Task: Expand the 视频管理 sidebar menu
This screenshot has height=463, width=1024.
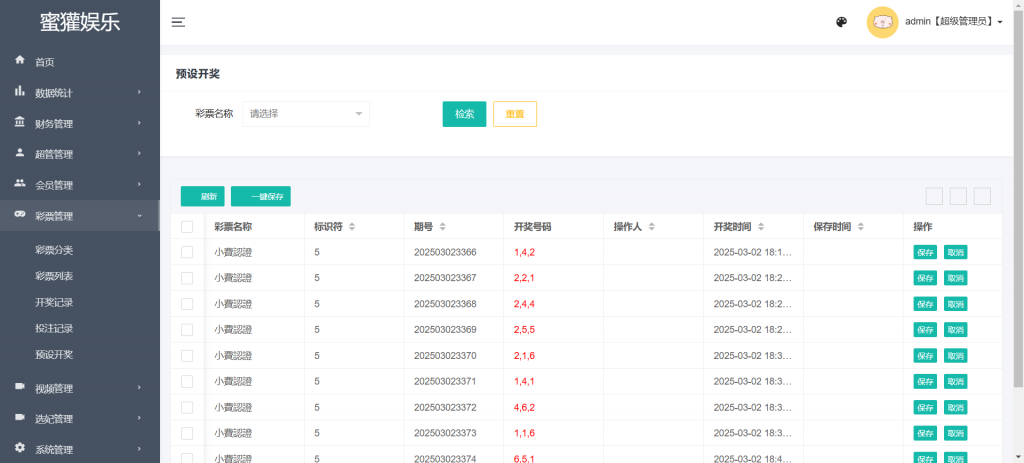Action: pos(80,389)
